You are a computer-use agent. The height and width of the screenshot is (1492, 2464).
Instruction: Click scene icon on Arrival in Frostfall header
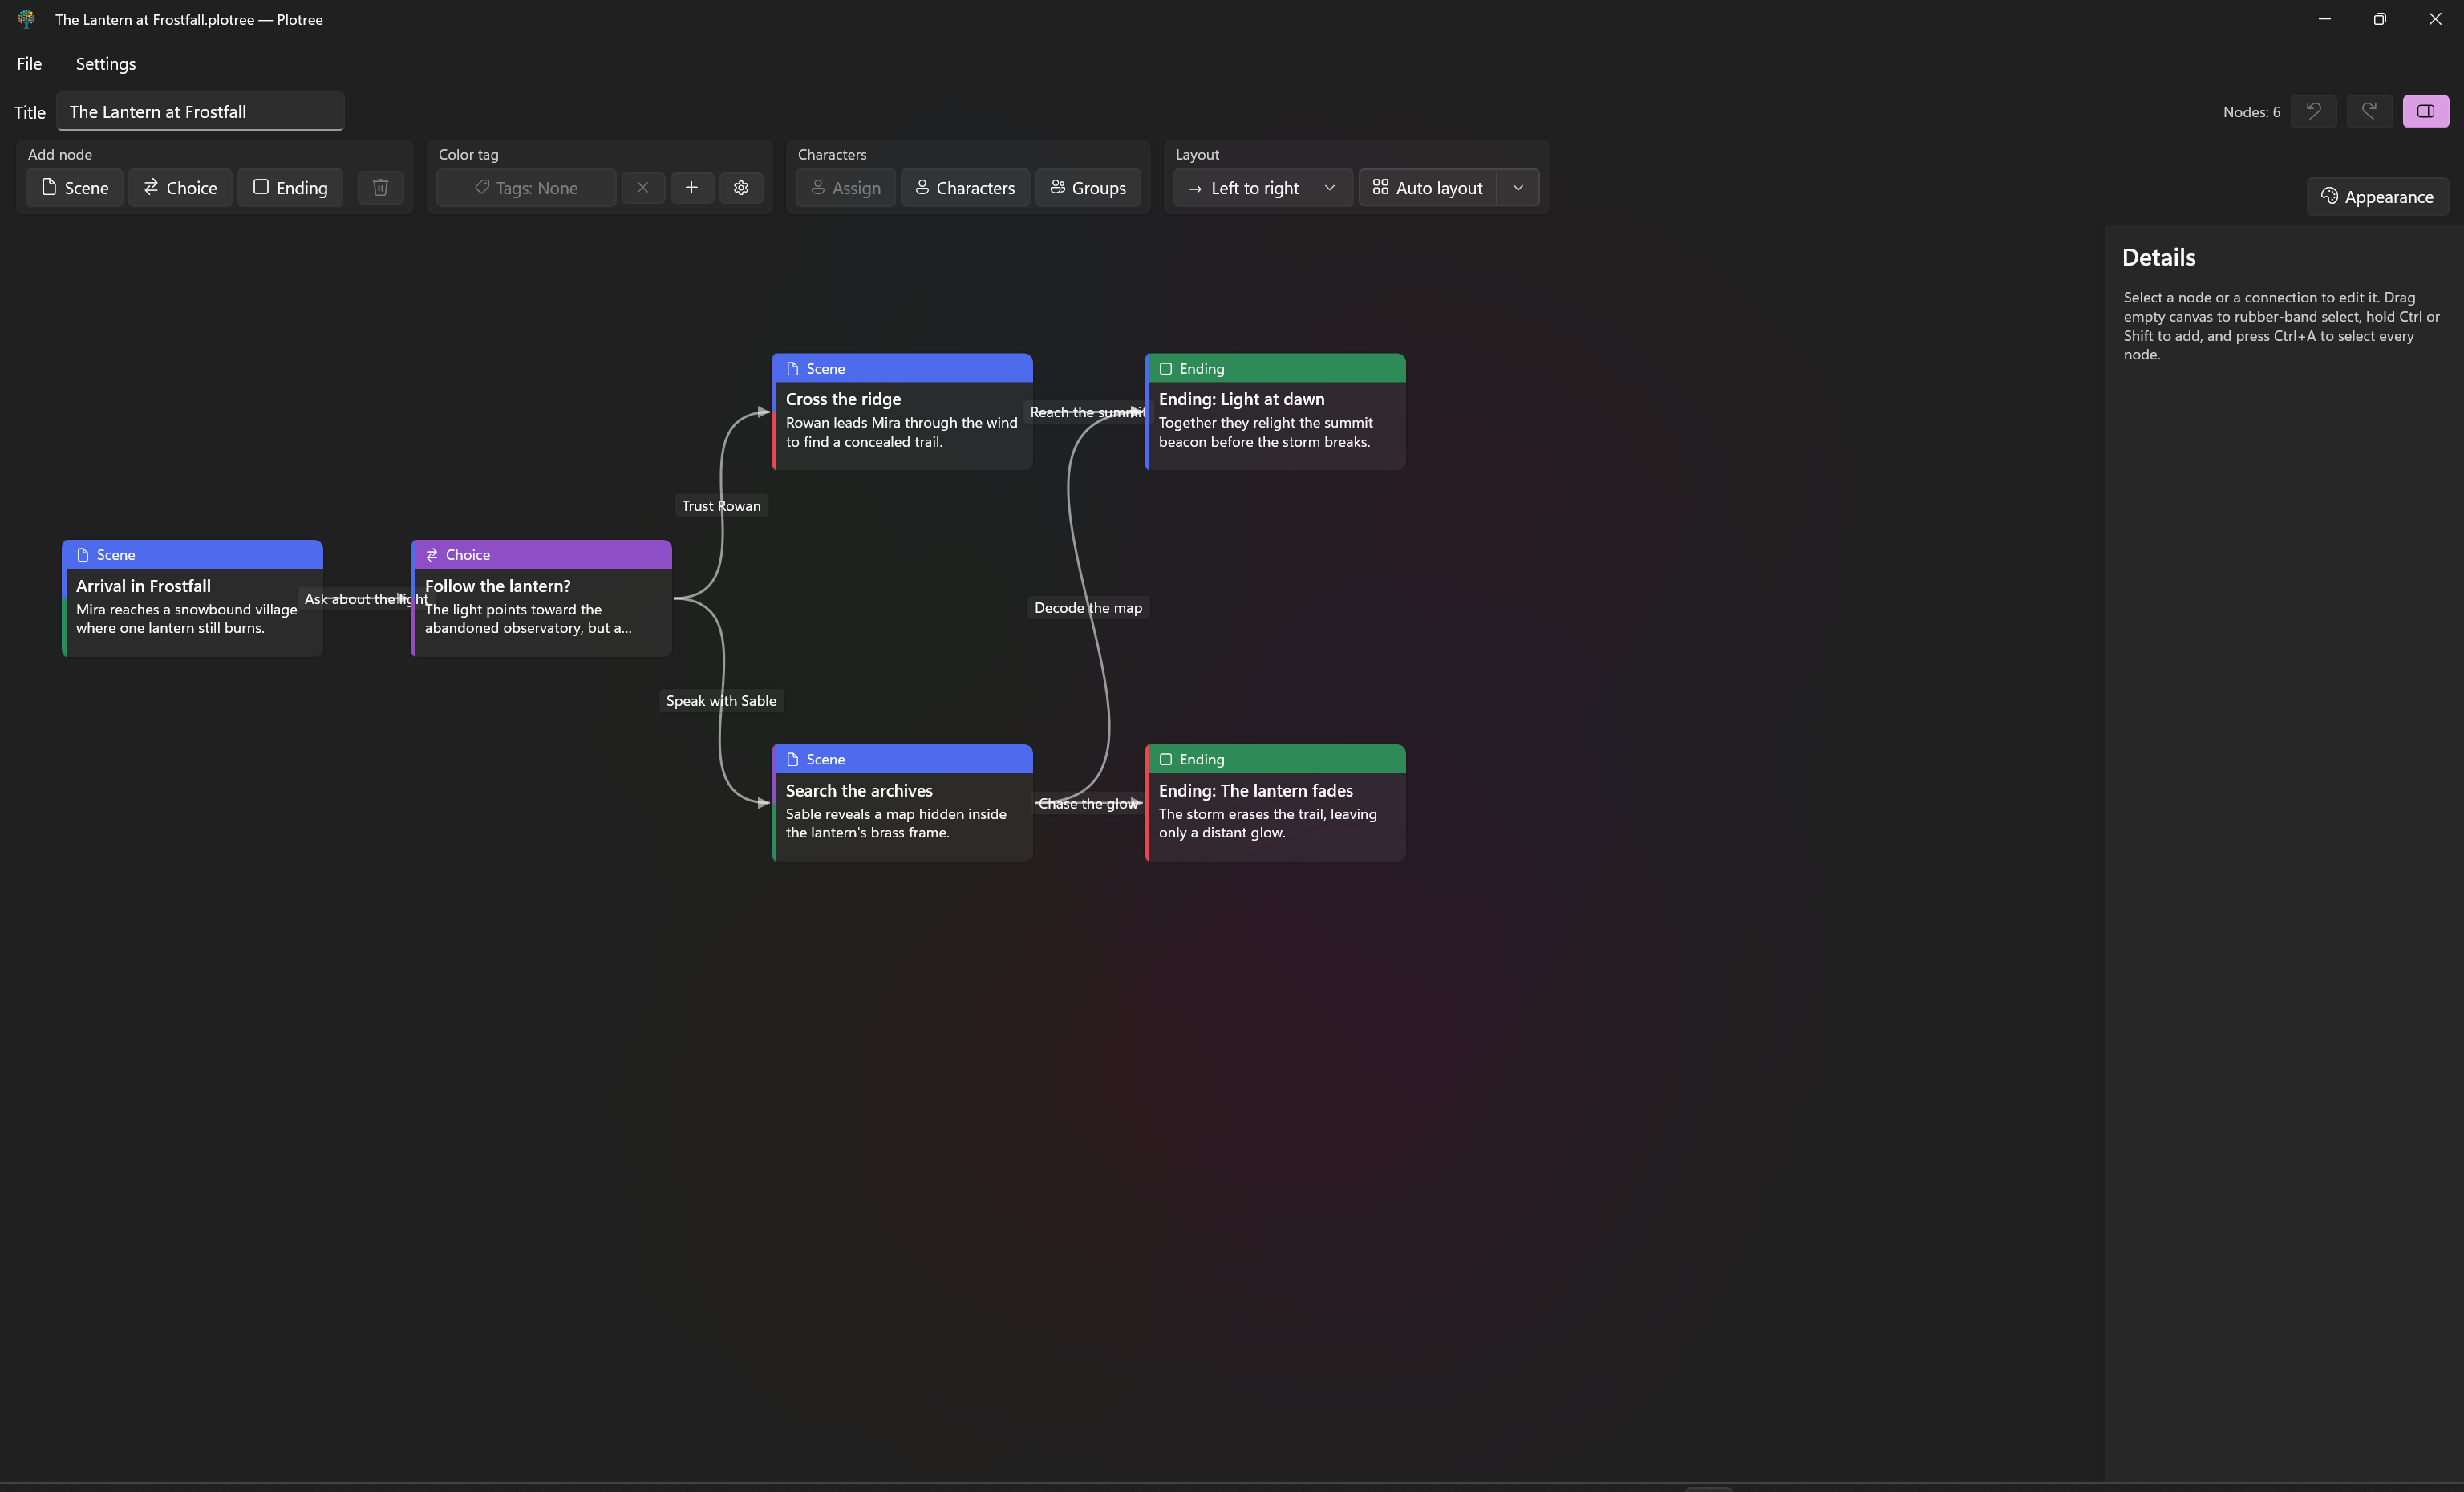(x=83, y=555)
